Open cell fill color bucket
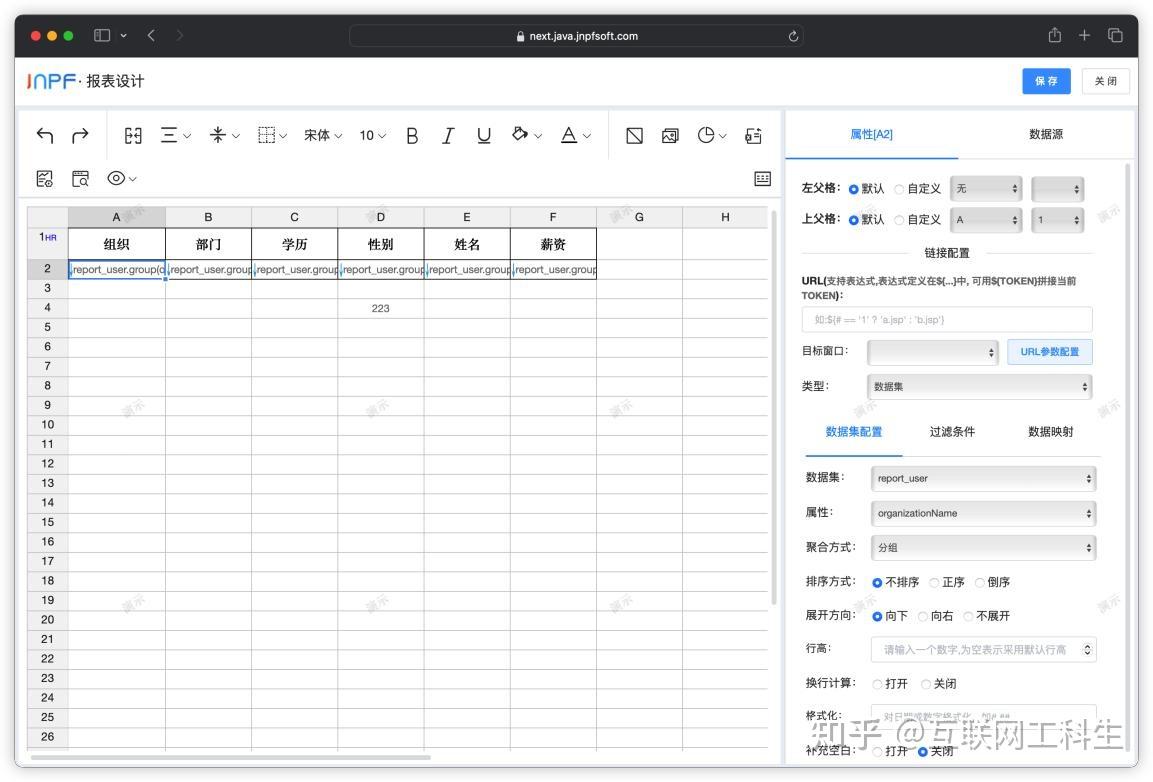The image size is (1153, 782). pyautogui.click(x=526, y=135)
